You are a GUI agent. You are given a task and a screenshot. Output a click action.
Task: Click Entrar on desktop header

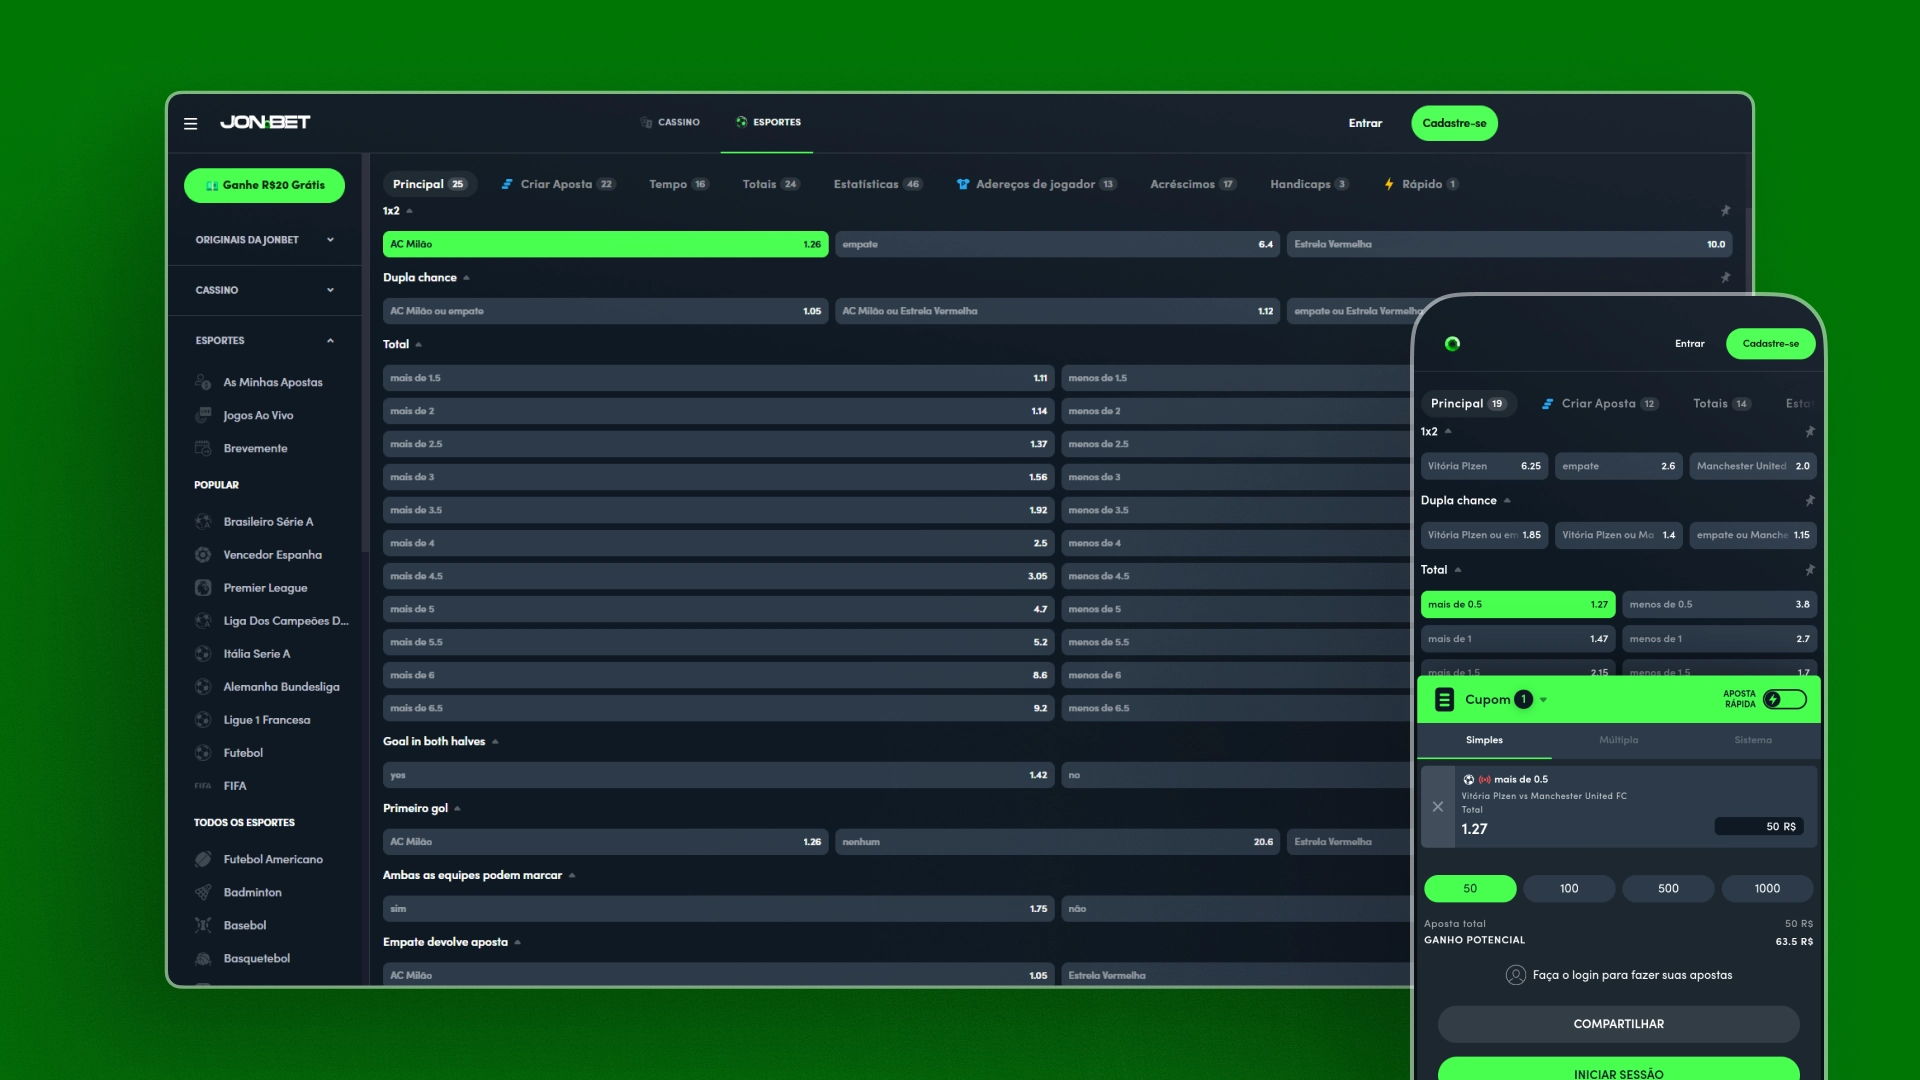tap(1365, 123)
